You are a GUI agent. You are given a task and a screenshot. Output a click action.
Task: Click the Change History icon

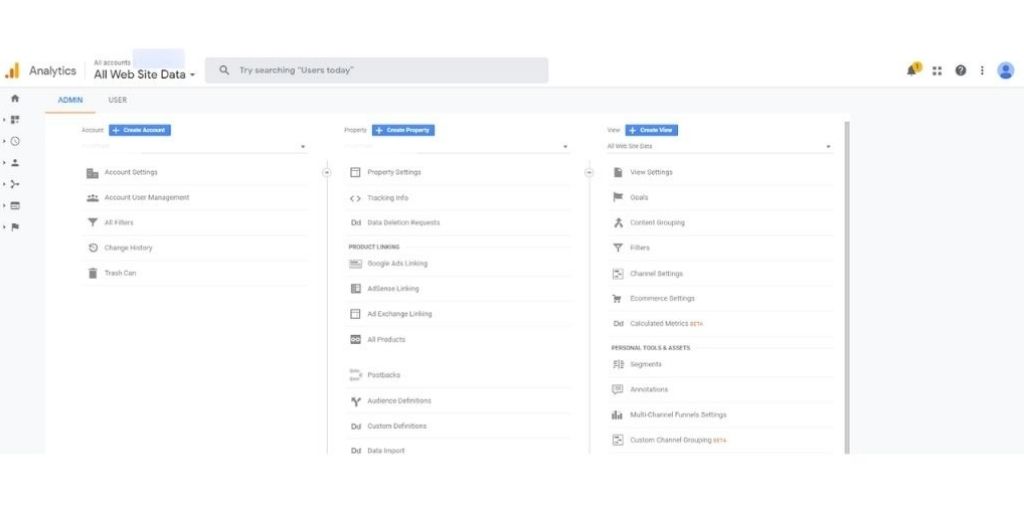point(93,248)
